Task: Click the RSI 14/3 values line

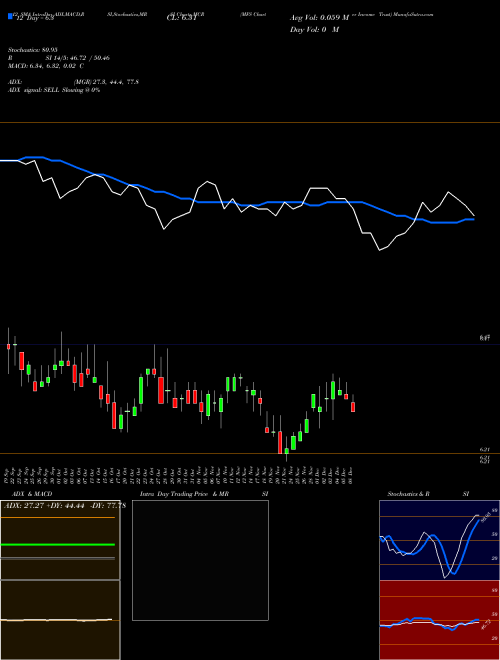Action: (x=59, y=58)
